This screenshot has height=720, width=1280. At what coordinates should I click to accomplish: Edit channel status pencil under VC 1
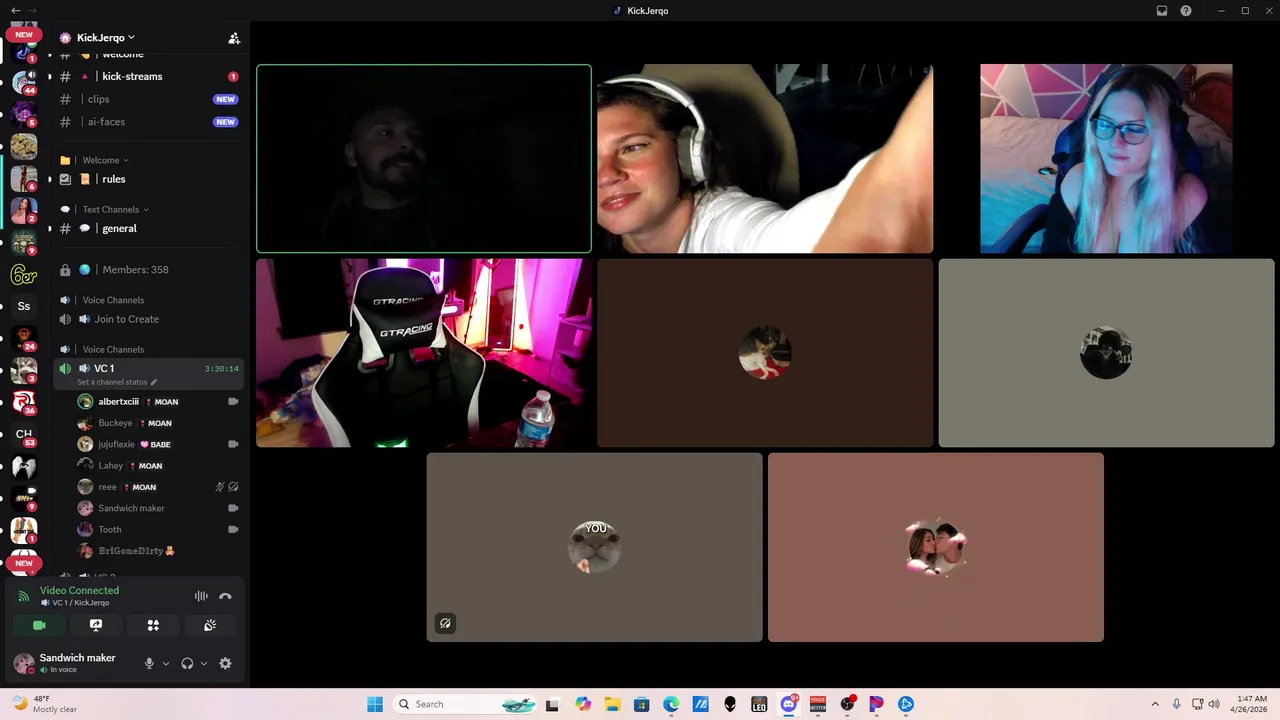153,382
